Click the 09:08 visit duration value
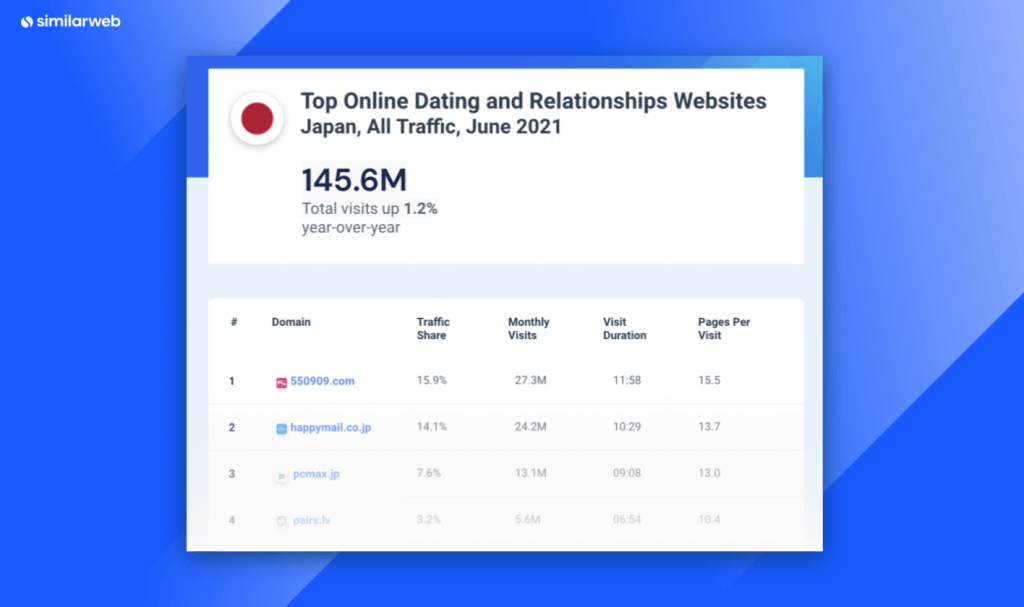1024x607 pixels. [627, 474]
